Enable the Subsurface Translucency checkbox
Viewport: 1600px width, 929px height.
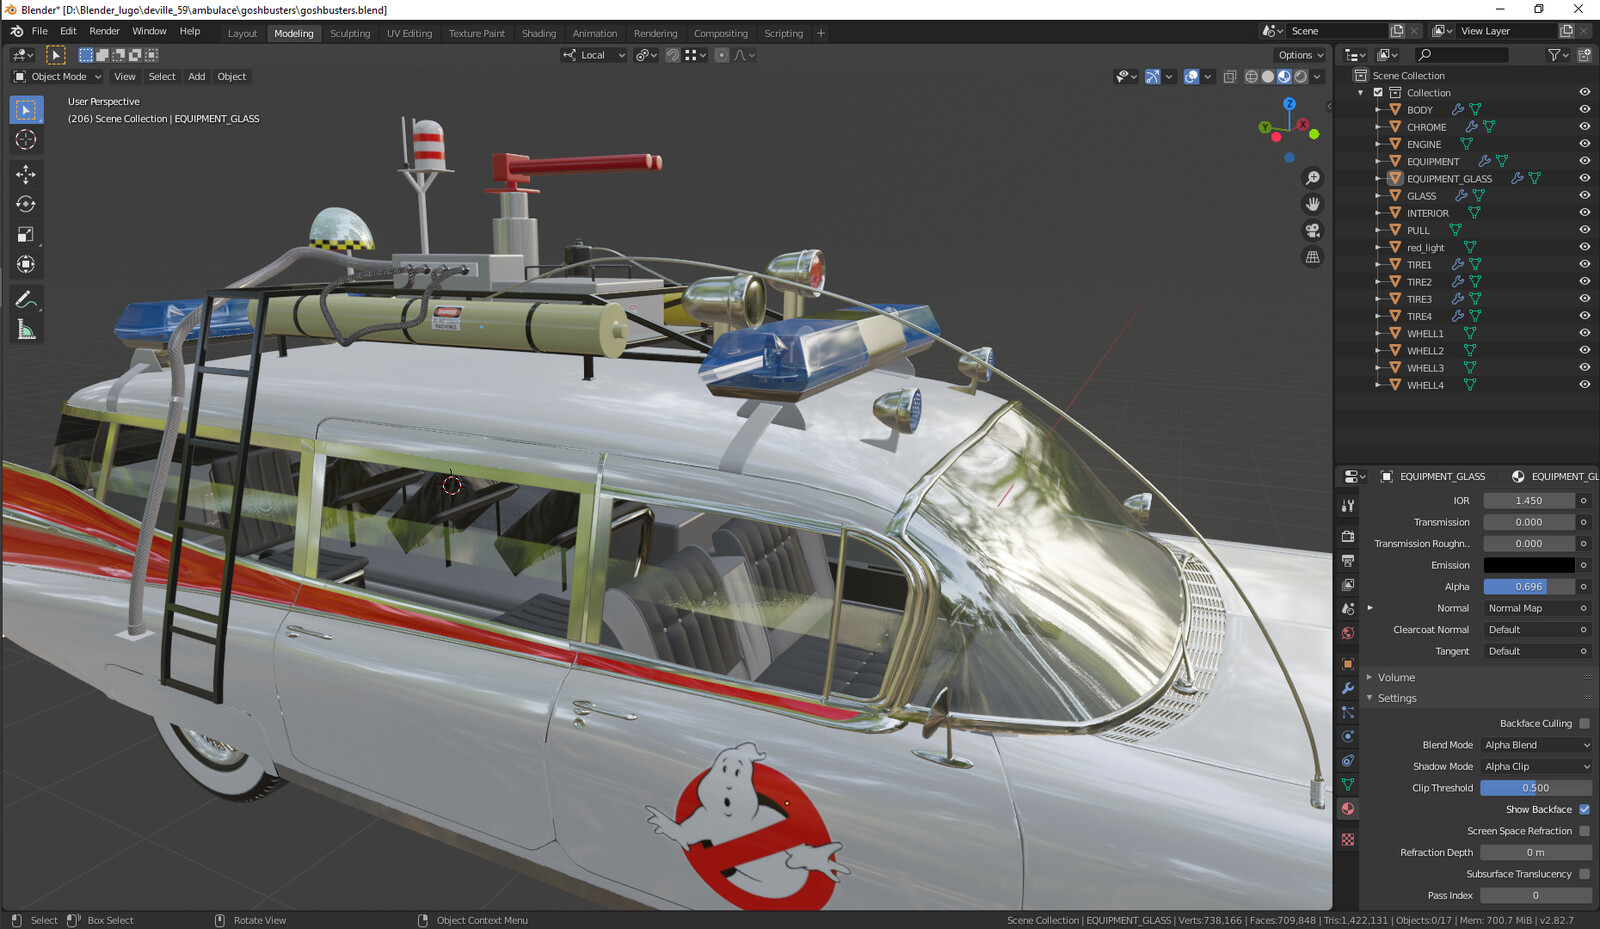[1584, 874]
